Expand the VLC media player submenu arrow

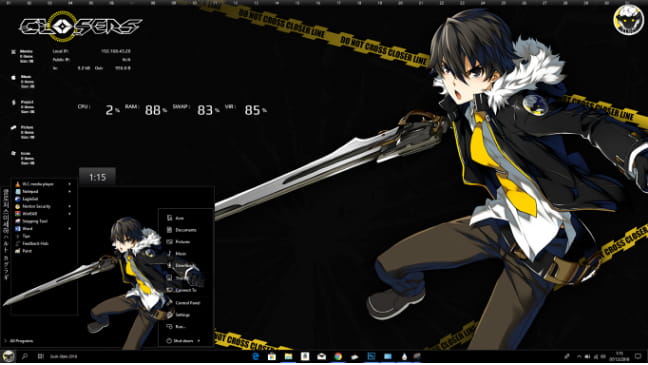click(x=69, y=184)
